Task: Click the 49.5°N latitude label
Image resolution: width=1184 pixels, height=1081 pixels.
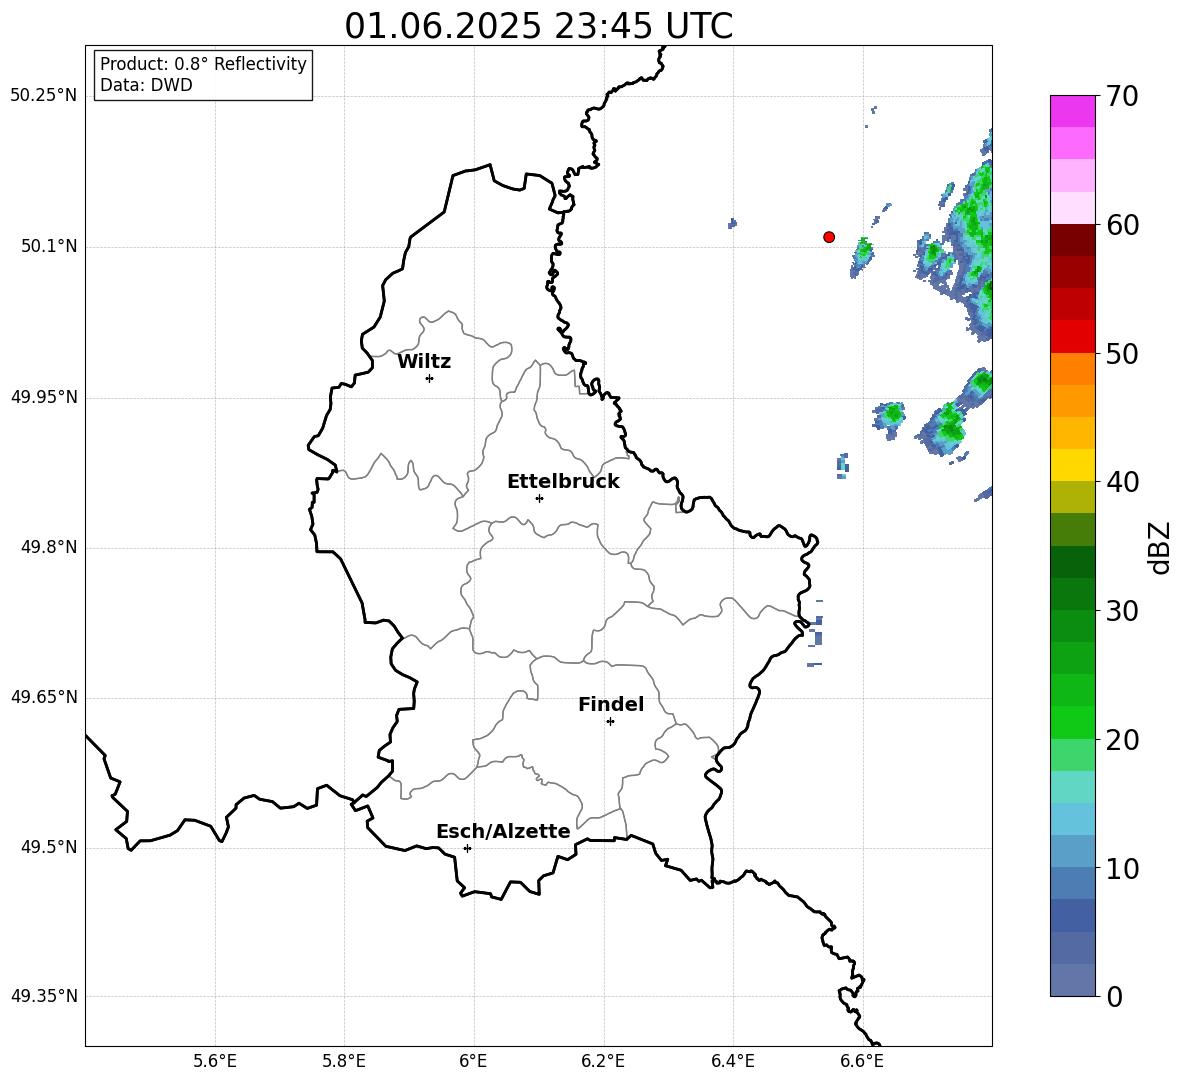Action: point(49,847)
